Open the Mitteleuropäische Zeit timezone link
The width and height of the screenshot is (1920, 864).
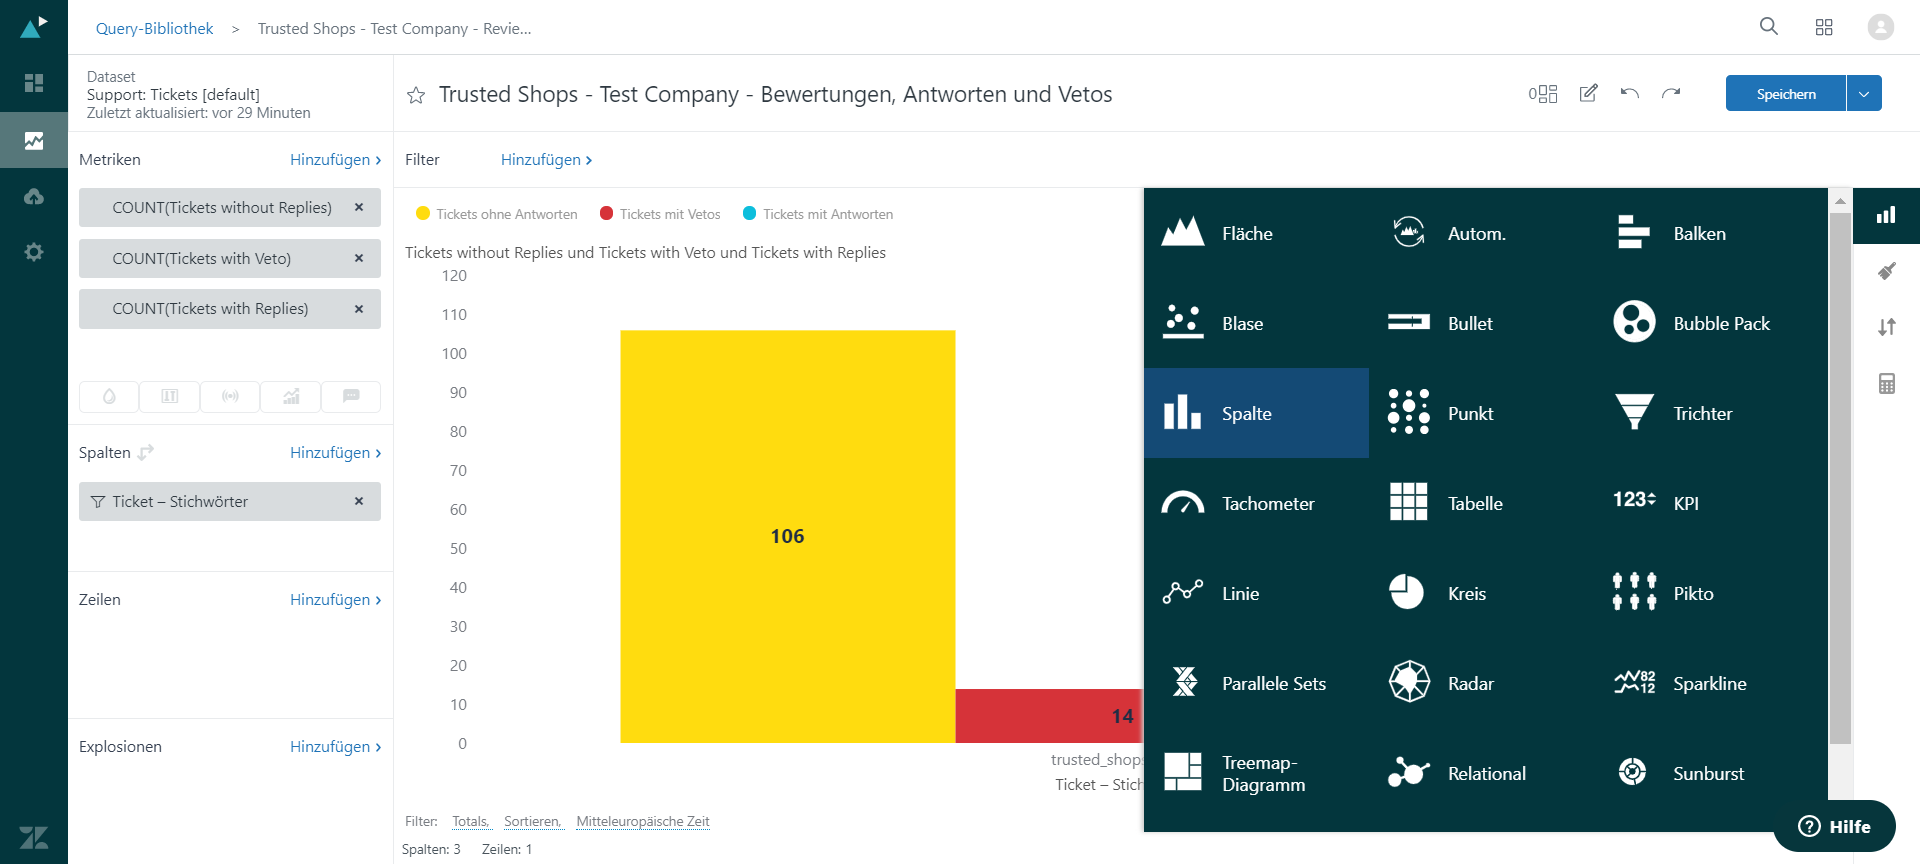[x=643, y=821]
